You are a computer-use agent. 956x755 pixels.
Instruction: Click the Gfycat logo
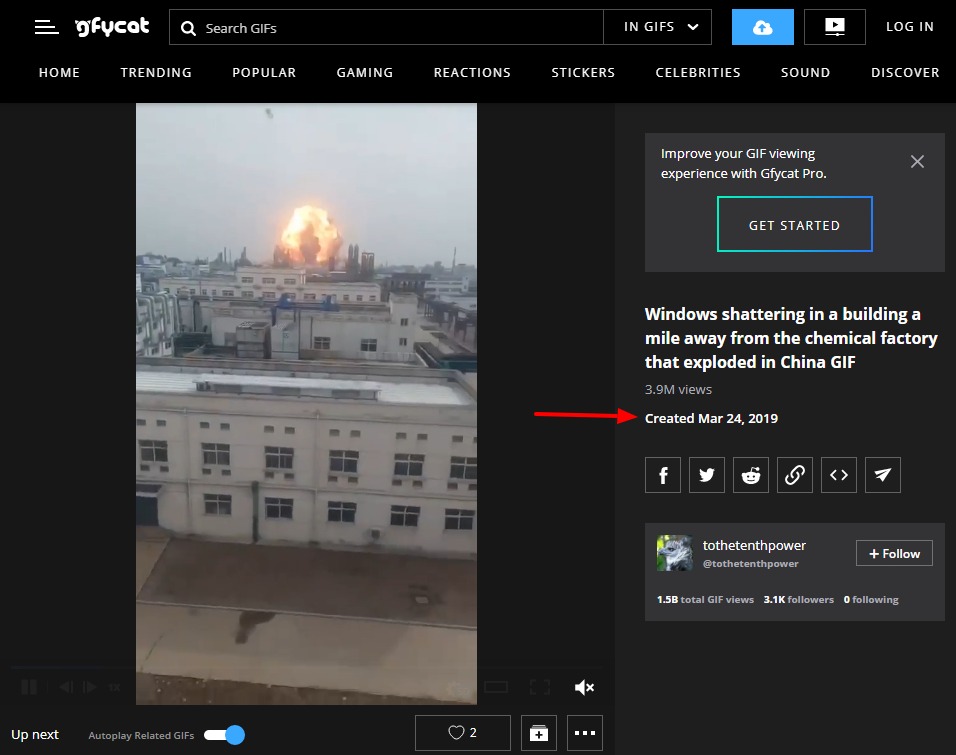[x=112, y=27]
